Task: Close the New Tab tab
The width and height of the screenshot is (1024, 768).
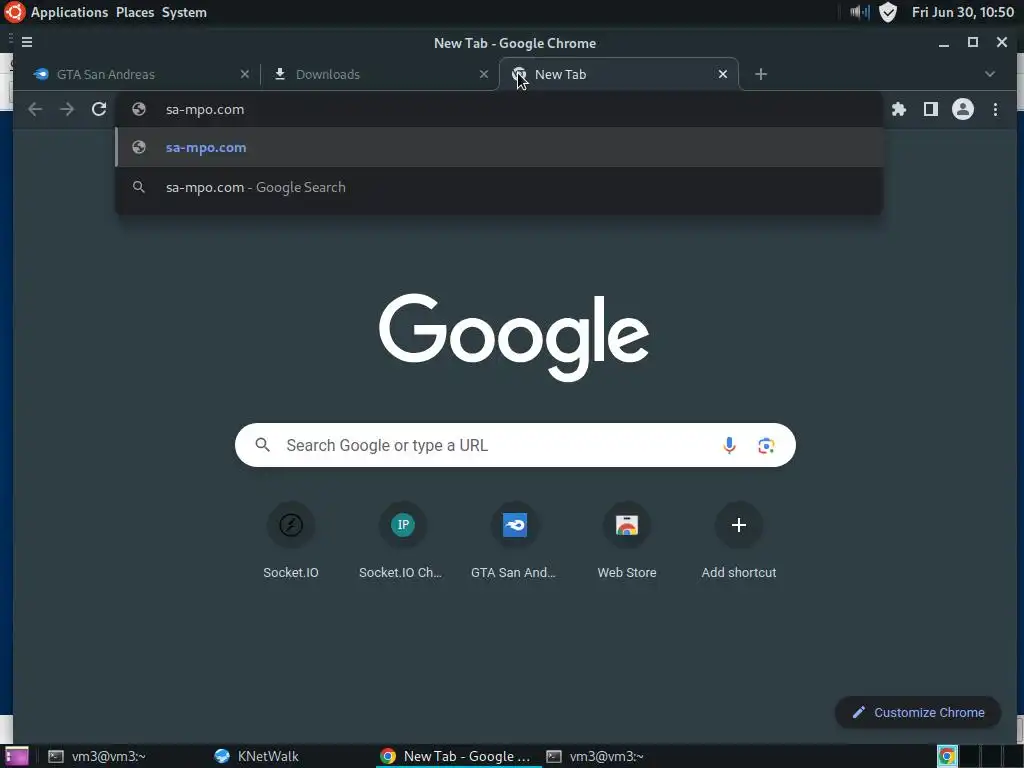Action: (x=723, y=74)
